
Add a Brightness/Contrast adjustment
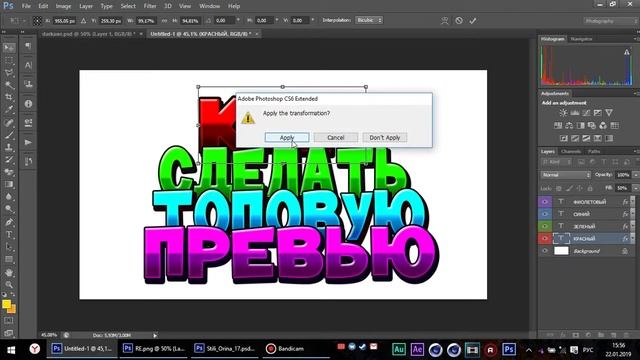(x=563, y=113)
